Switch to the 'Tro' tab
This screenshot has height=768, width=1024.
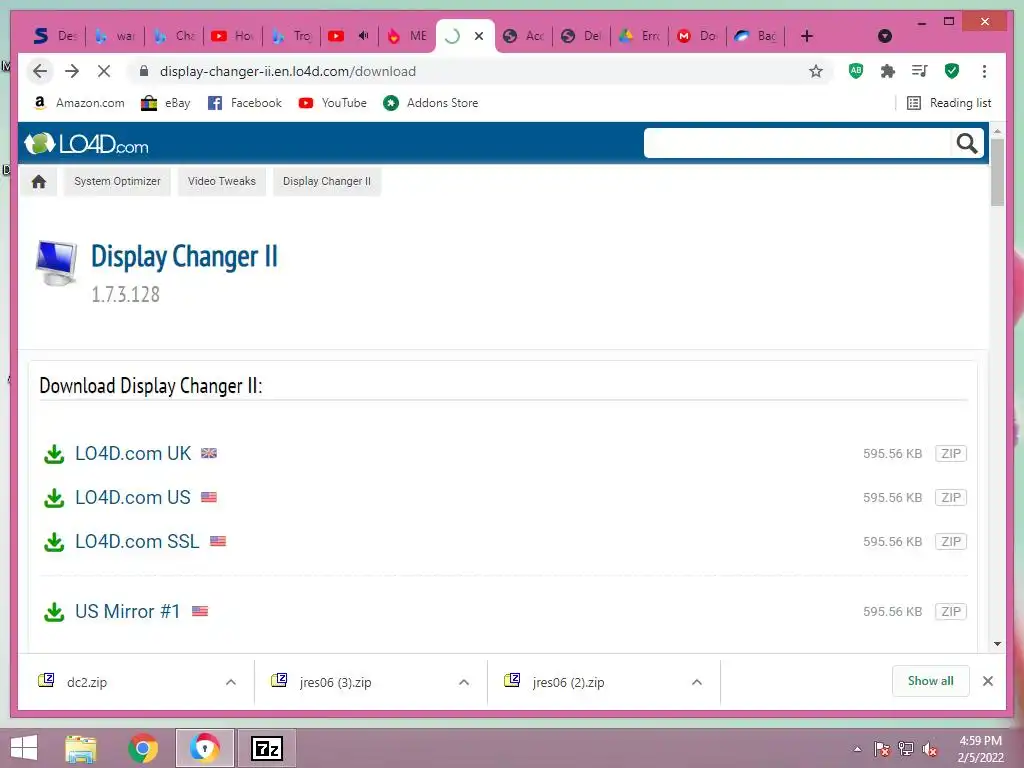click(292, 36)
